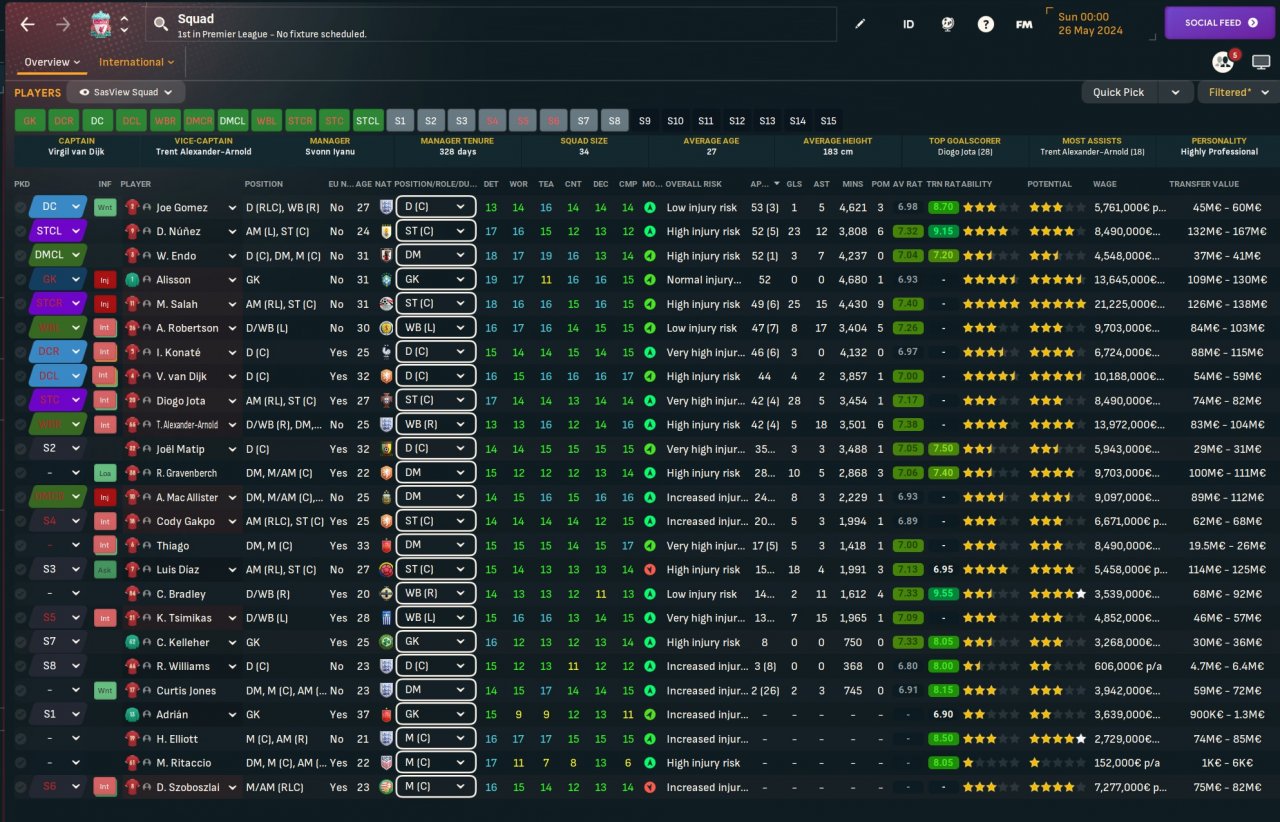The width and height of the screenshot is (1280, 822).
Task: Toggle the pick circle for I. Konaté
Action: [x=20, y=352]
